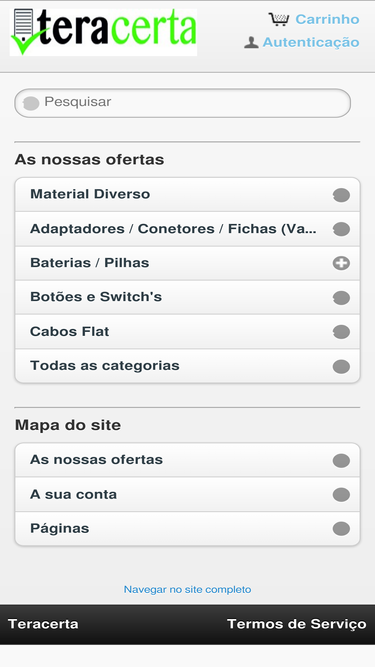Click the Teracerta logo
Image resolution: width=375 pixels, height=667 pixels.
103,32
